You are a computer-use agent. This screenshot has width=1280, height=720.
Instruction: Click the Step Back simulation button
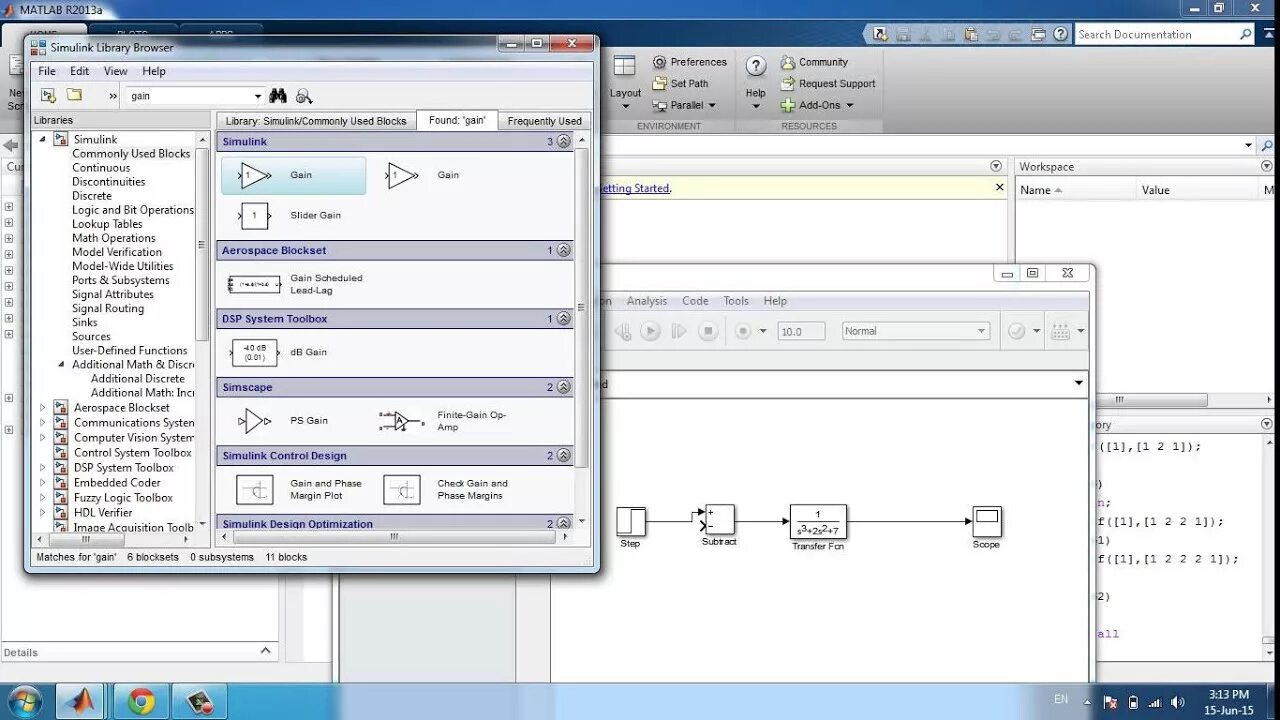(622, 331)
